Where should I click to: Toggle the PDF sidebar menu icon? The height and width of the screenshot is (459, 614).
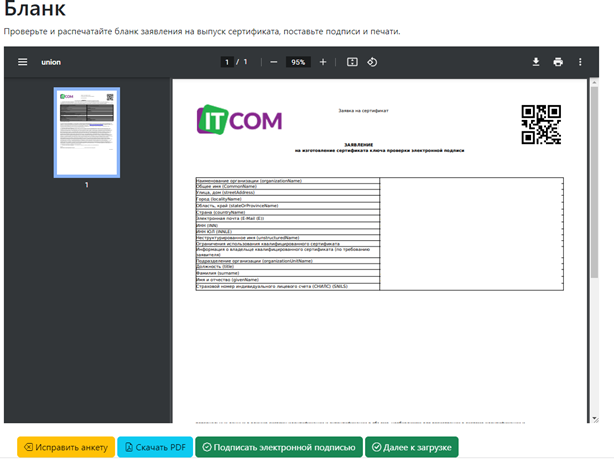22,62
